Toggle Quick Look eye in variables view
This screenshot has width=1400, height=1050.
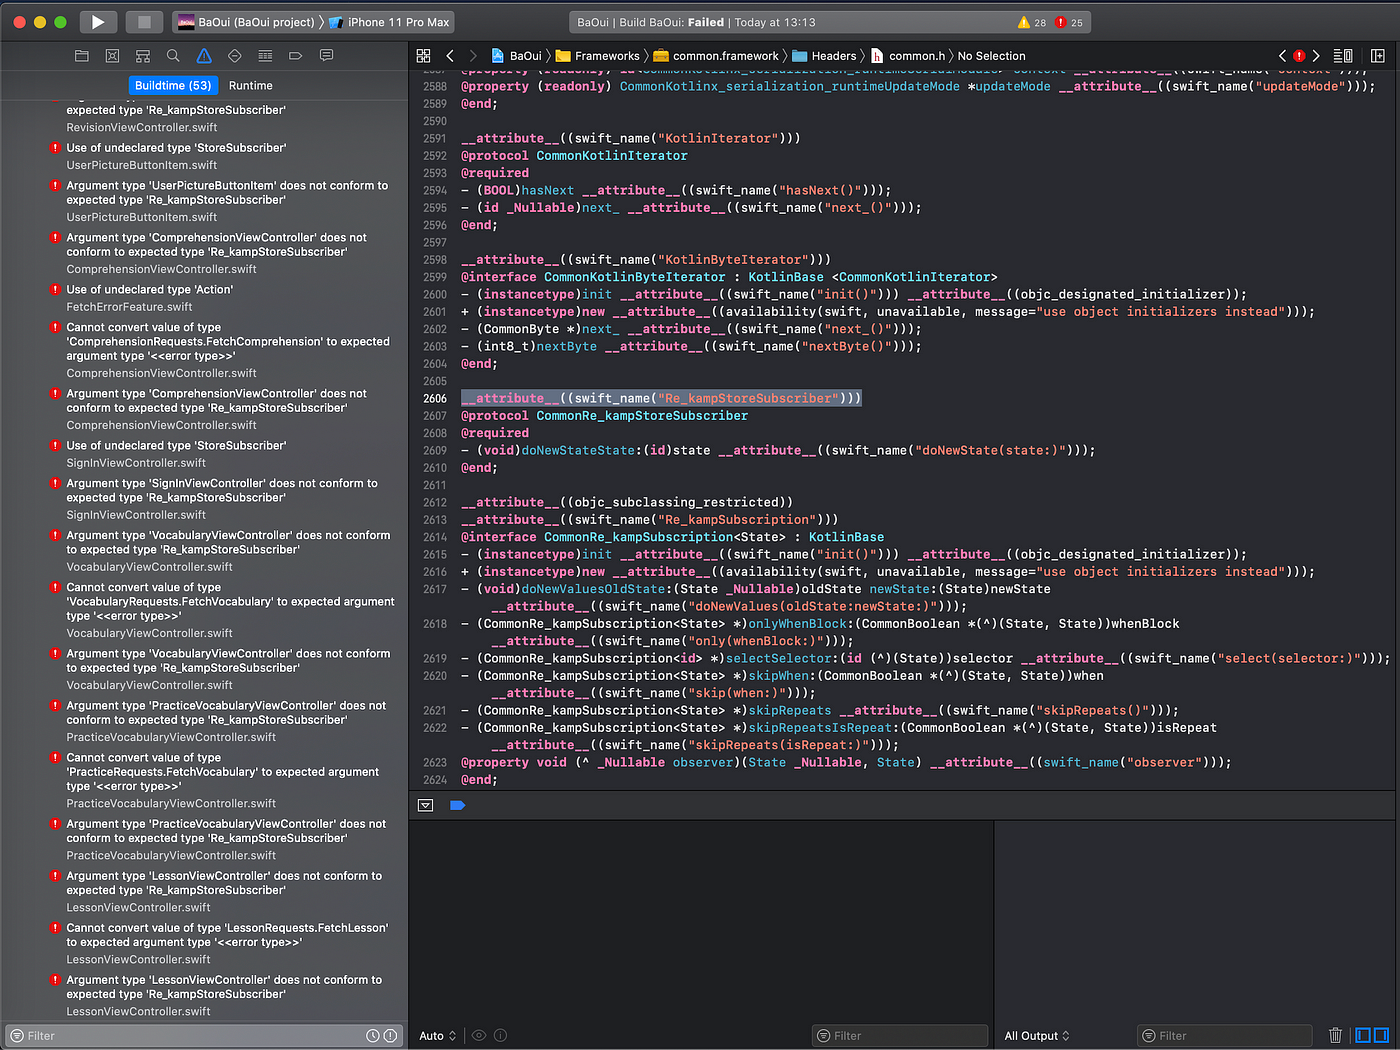coord(479,1036)
